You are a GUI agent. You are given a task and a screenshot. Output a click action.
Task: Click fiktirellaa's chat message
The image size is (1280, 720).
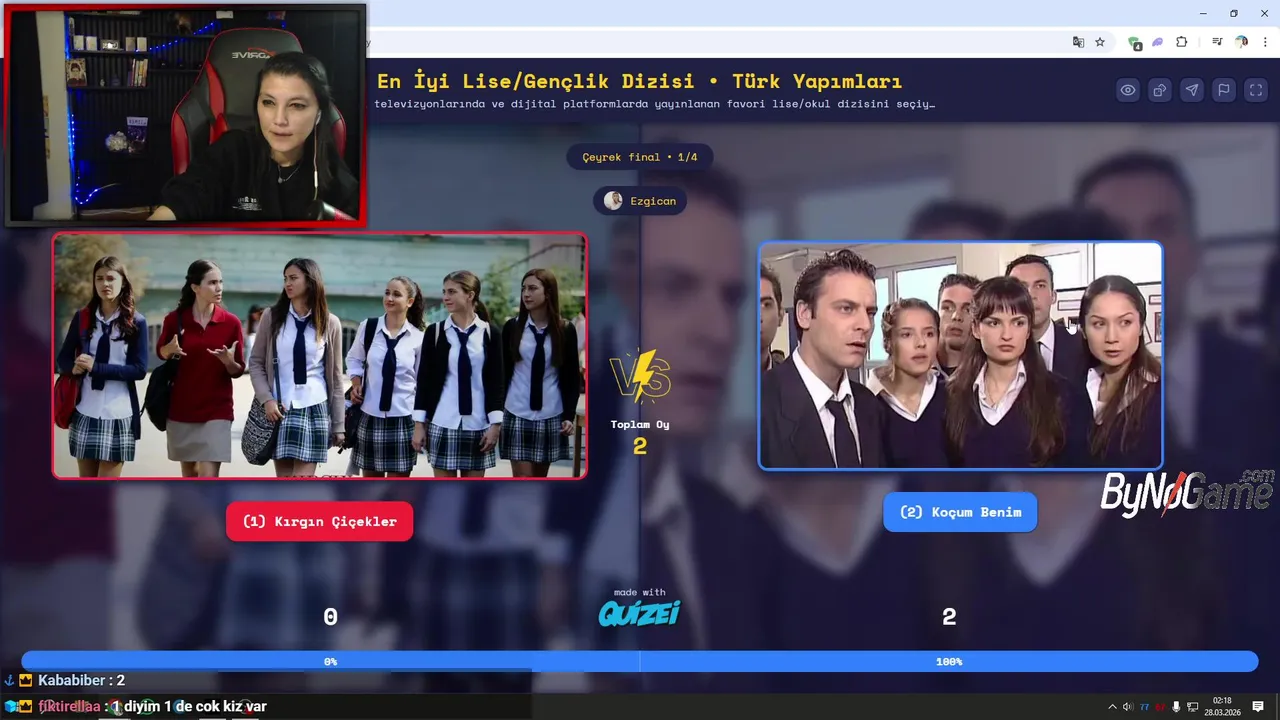click(x=152, y=707)
